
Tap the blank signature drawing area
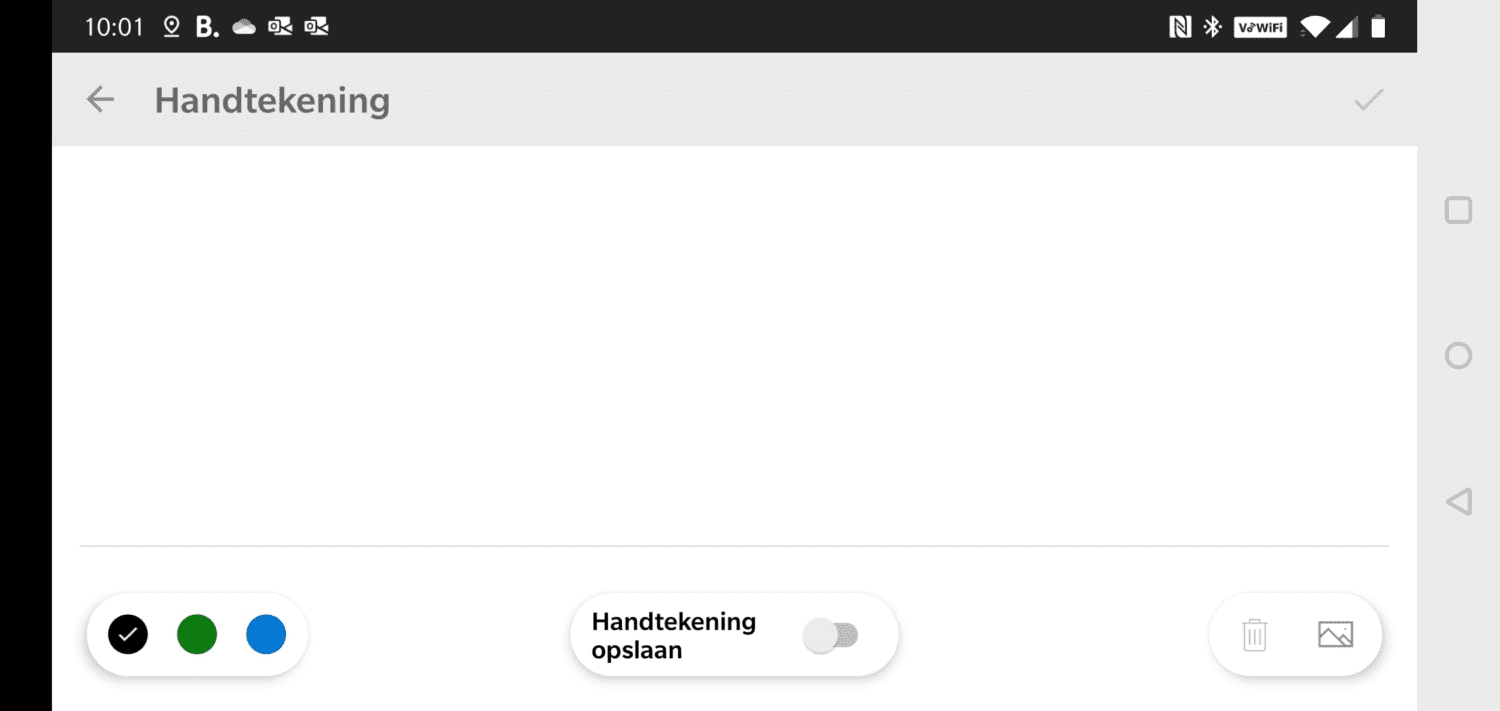click(734, 346)
